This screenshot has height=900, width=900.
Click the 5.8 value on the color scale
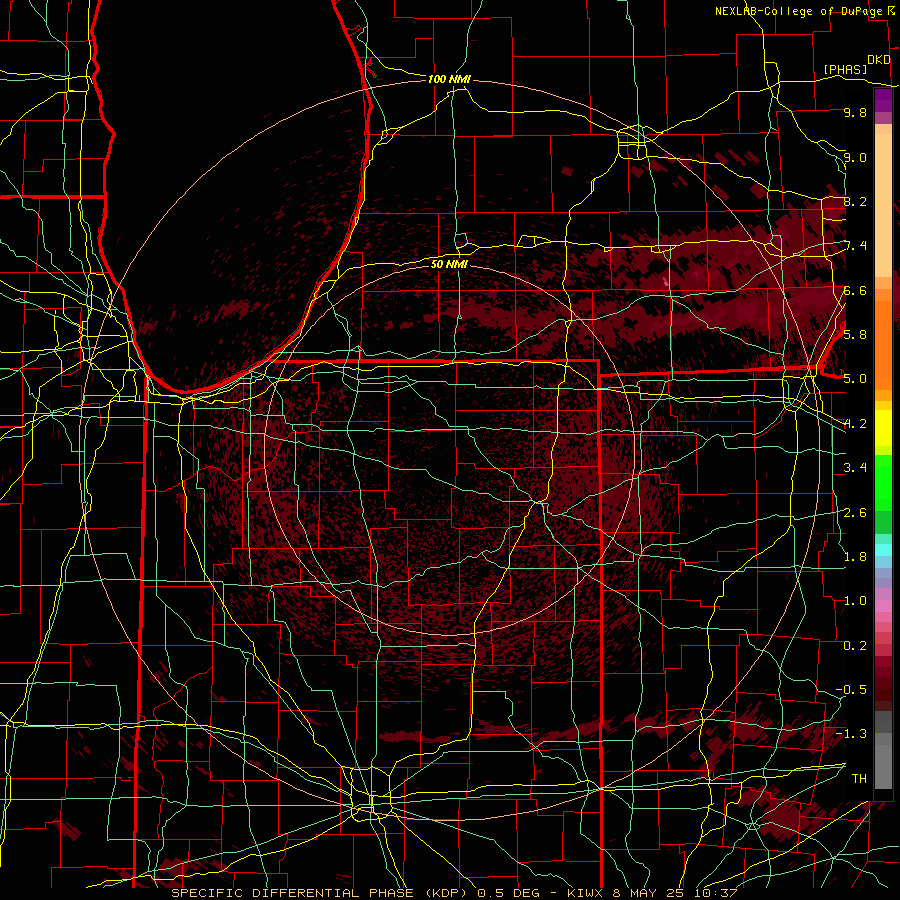point(855,335)
